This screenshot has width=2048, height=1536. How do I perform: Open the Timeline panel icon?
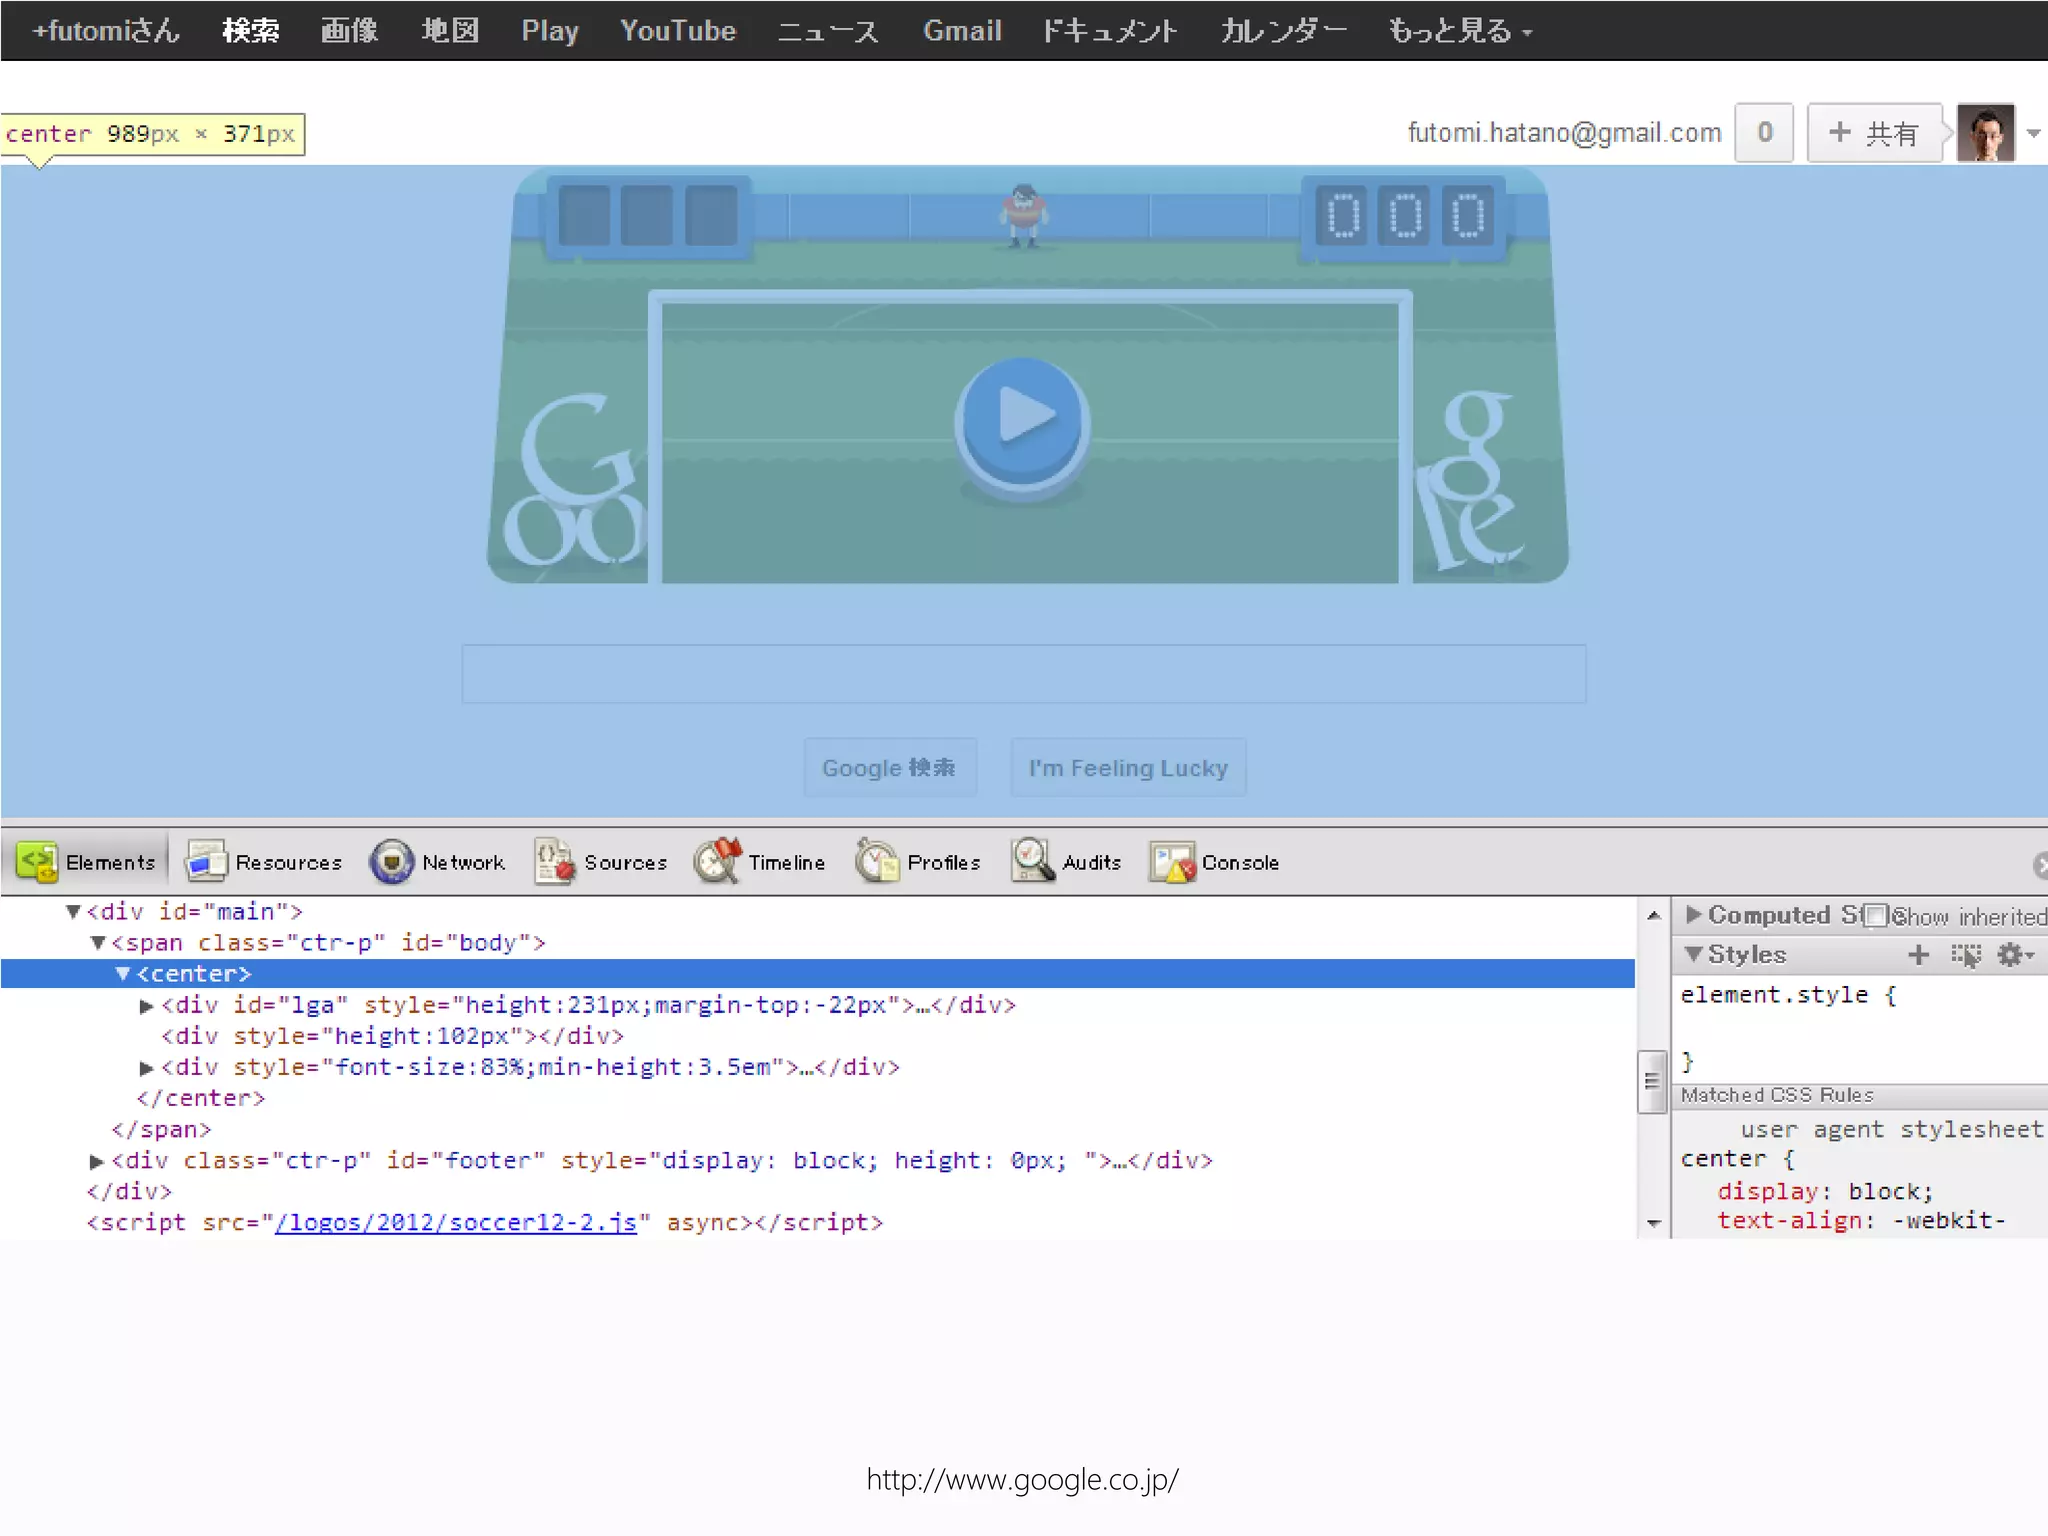point(717,862)
